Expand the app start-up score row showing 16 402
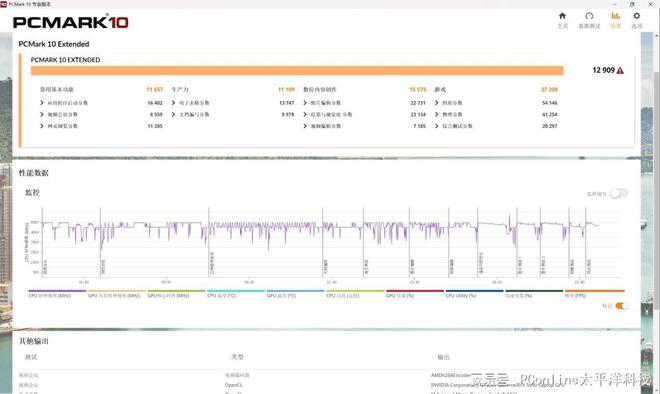The height and width of the screenshot is (394, 660). 101,103
